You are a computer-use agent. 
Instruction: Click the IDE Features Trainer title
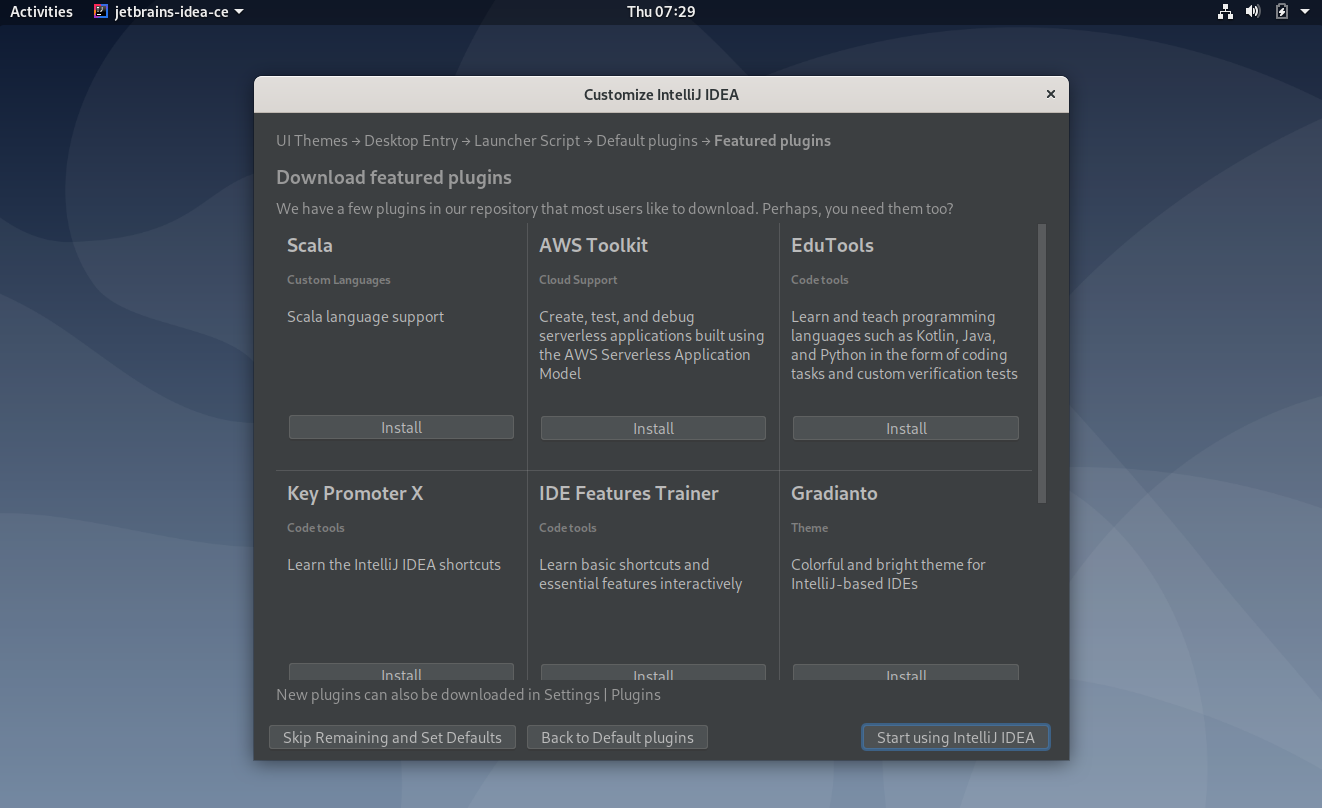tap(629, 493)
